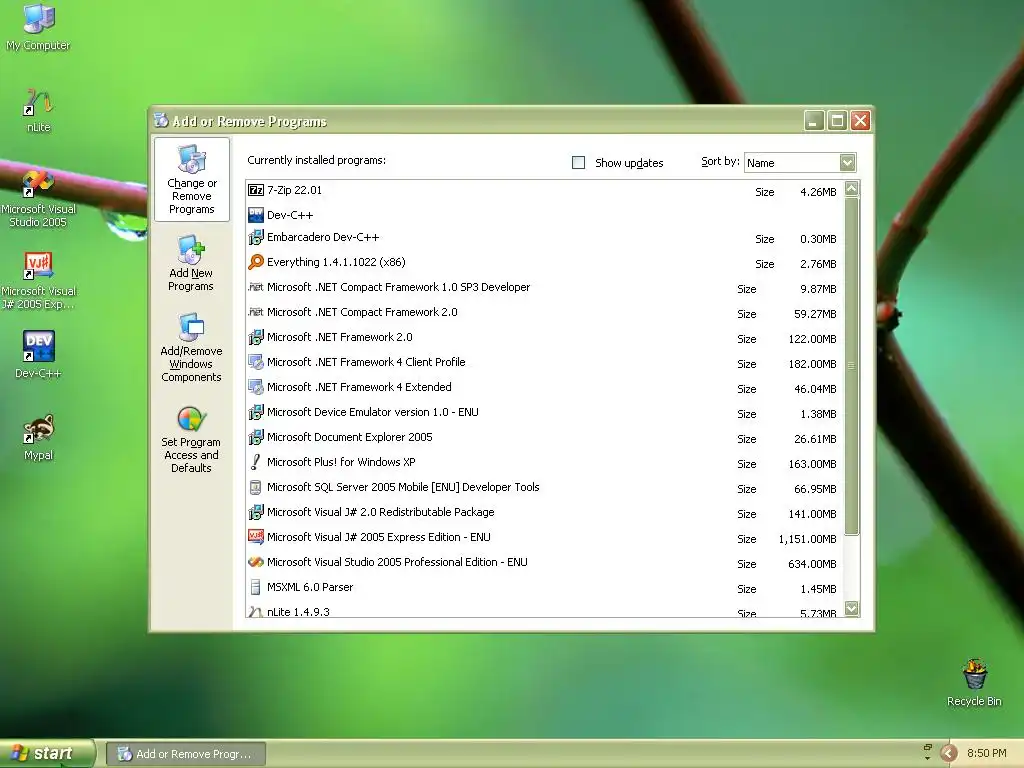Viewport: 1024px width, 768px height.
Task: Click the system tray expand arrow
Action: [x=948, y=754]
